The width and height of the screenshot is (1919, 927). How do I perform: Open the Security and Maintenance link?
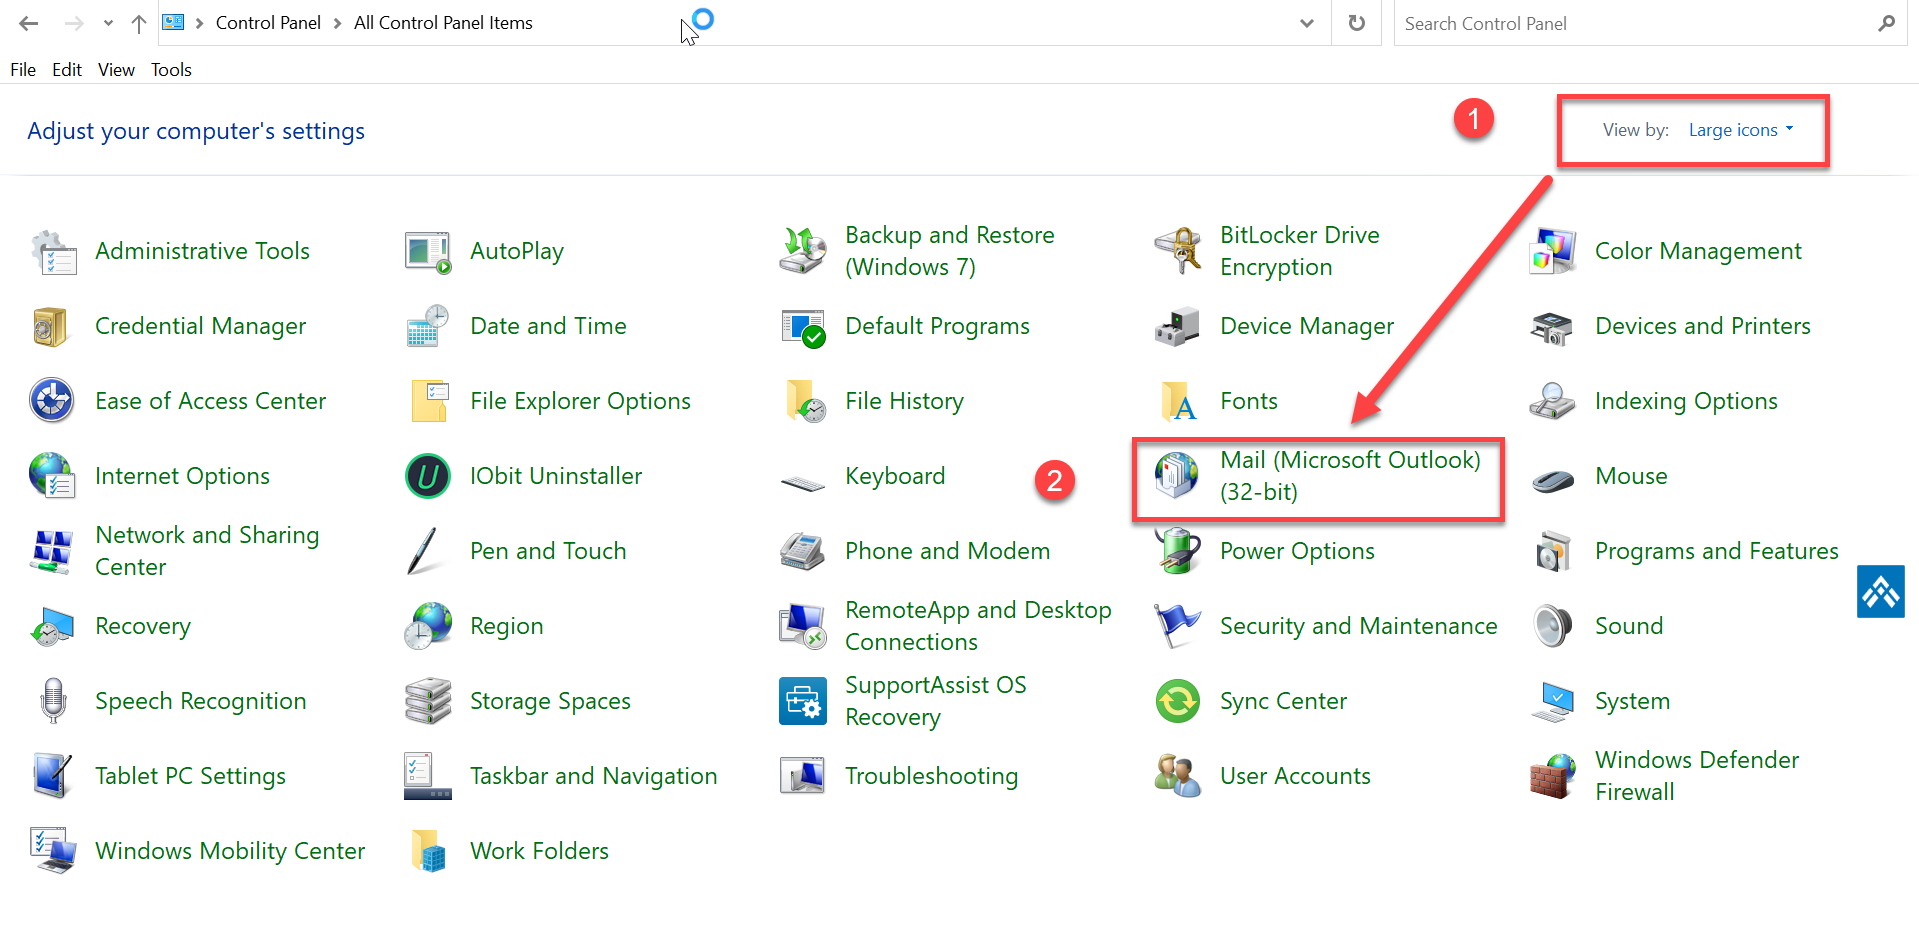tap(1359, 626)
